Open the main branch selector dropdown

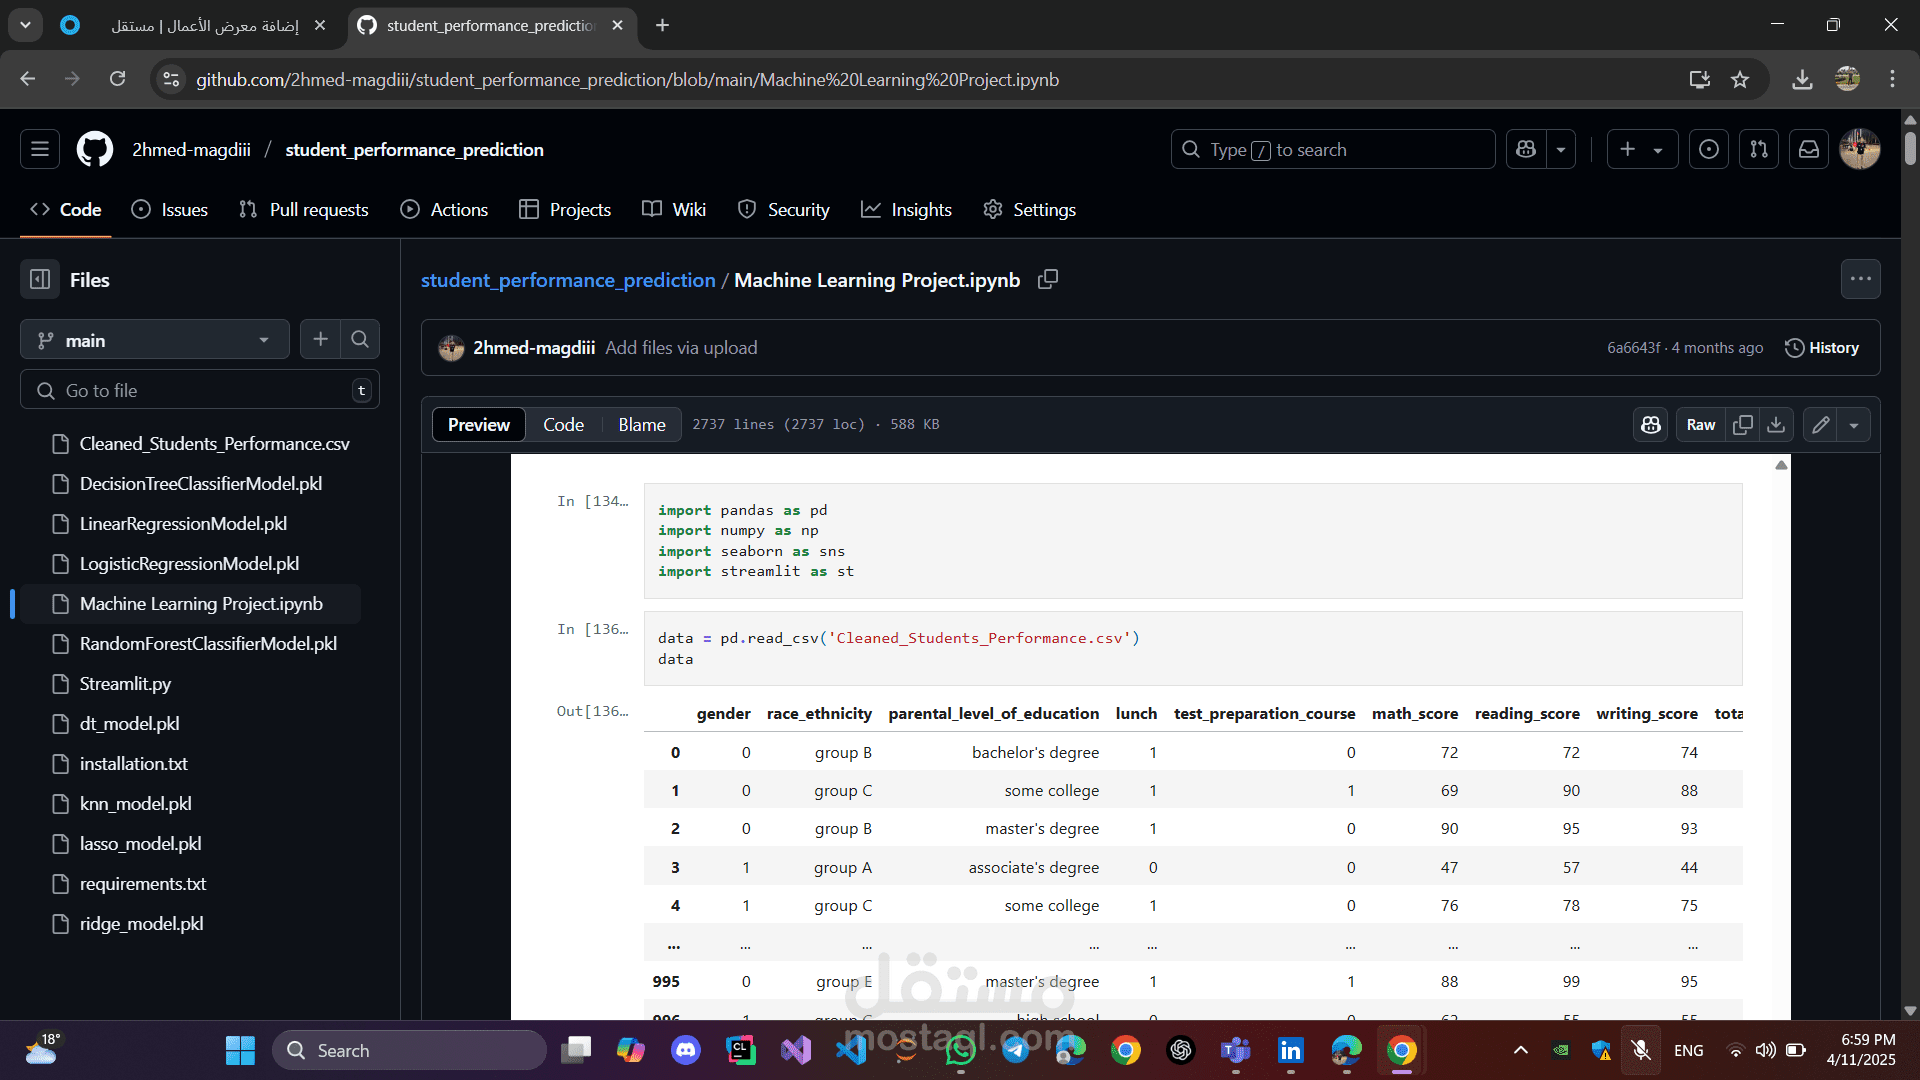pos(155,340)
